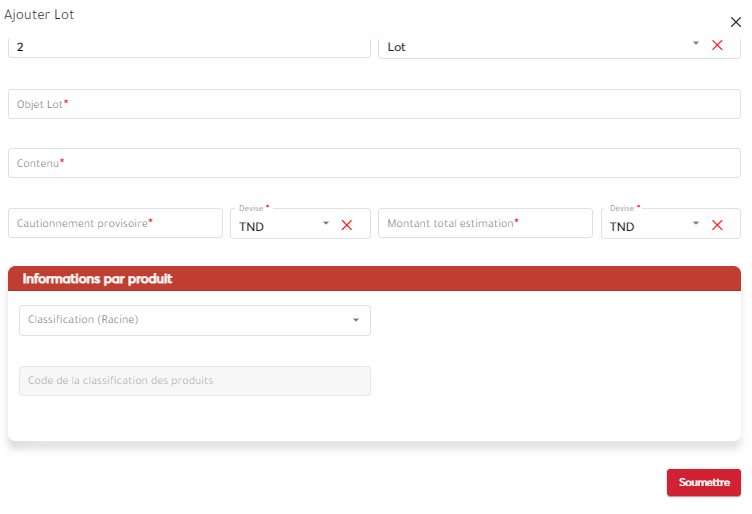Viewport: 752px width, 514px height.
Task: Click the Classification (Racine) placeholder text
Action: point(83,320)
